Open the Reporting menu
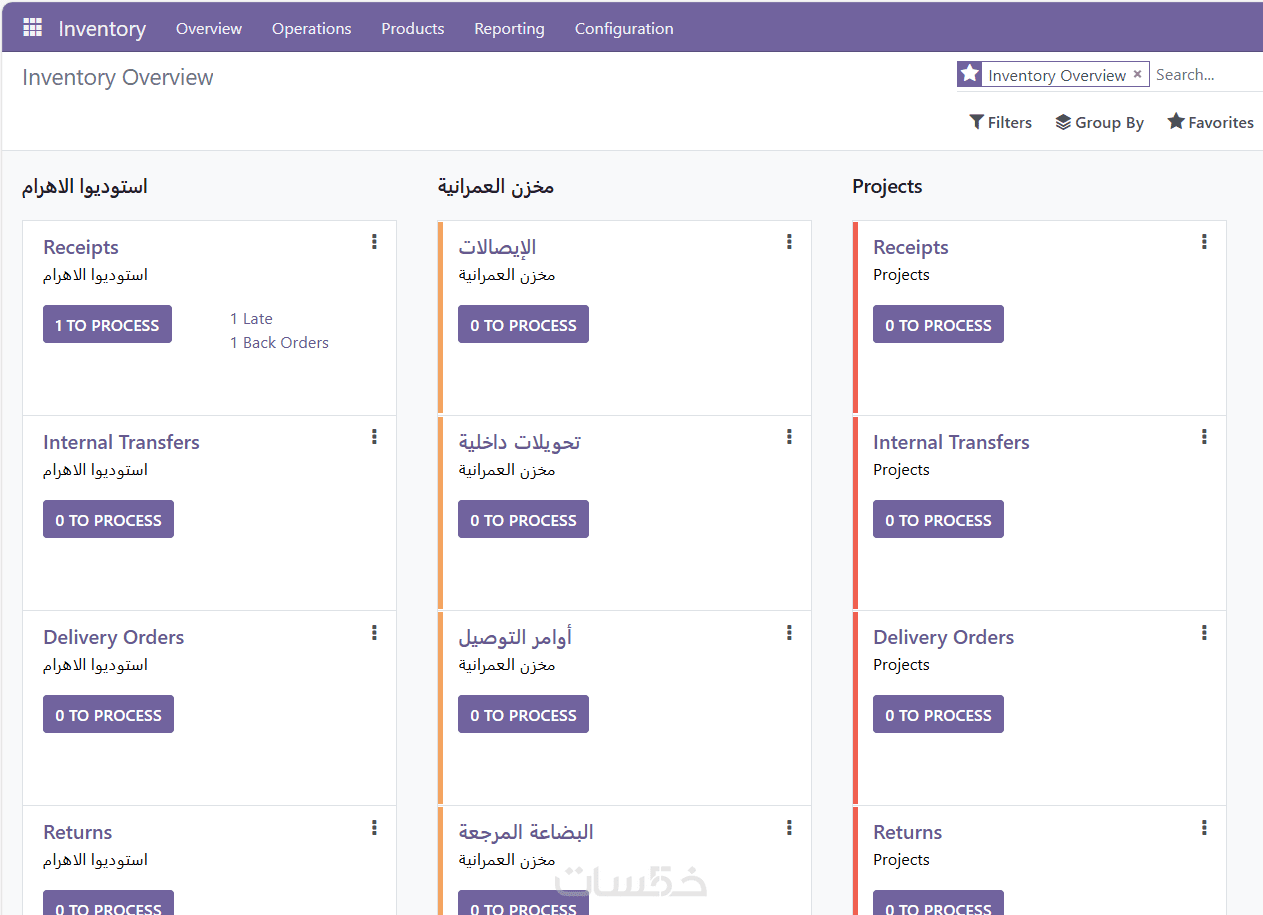 [509, 28]
